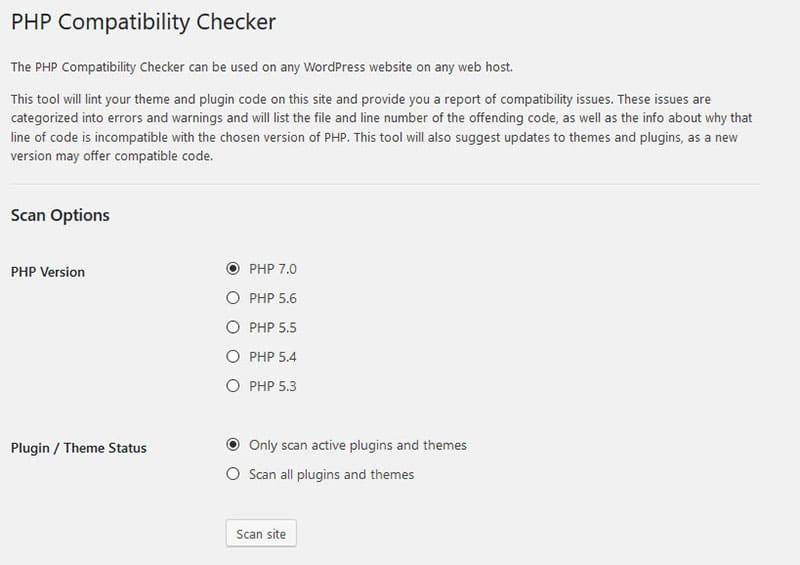Screen dimensions: 800x565
Task: Click the paragraph describing the lint tool report
Action: pyautogui.click(x=380, y=128)
